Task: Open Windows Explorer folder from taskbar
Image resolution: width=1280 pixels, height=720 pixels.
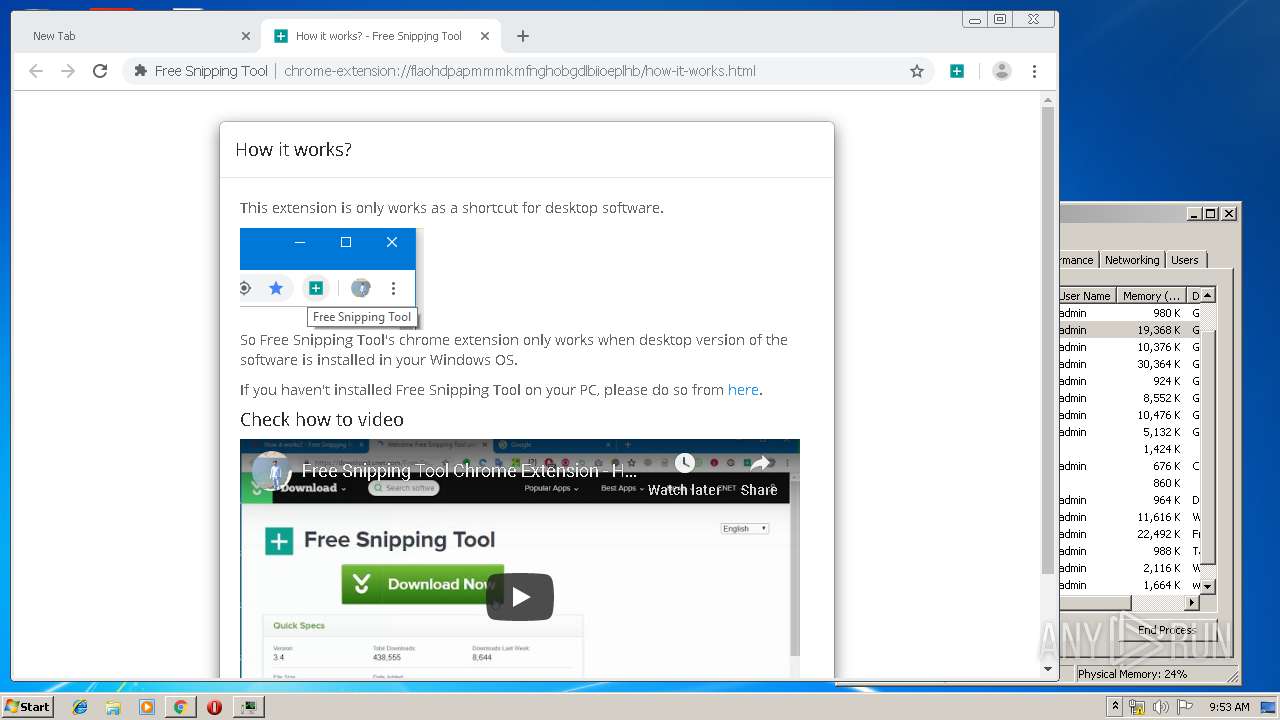Action: [113, 707]
